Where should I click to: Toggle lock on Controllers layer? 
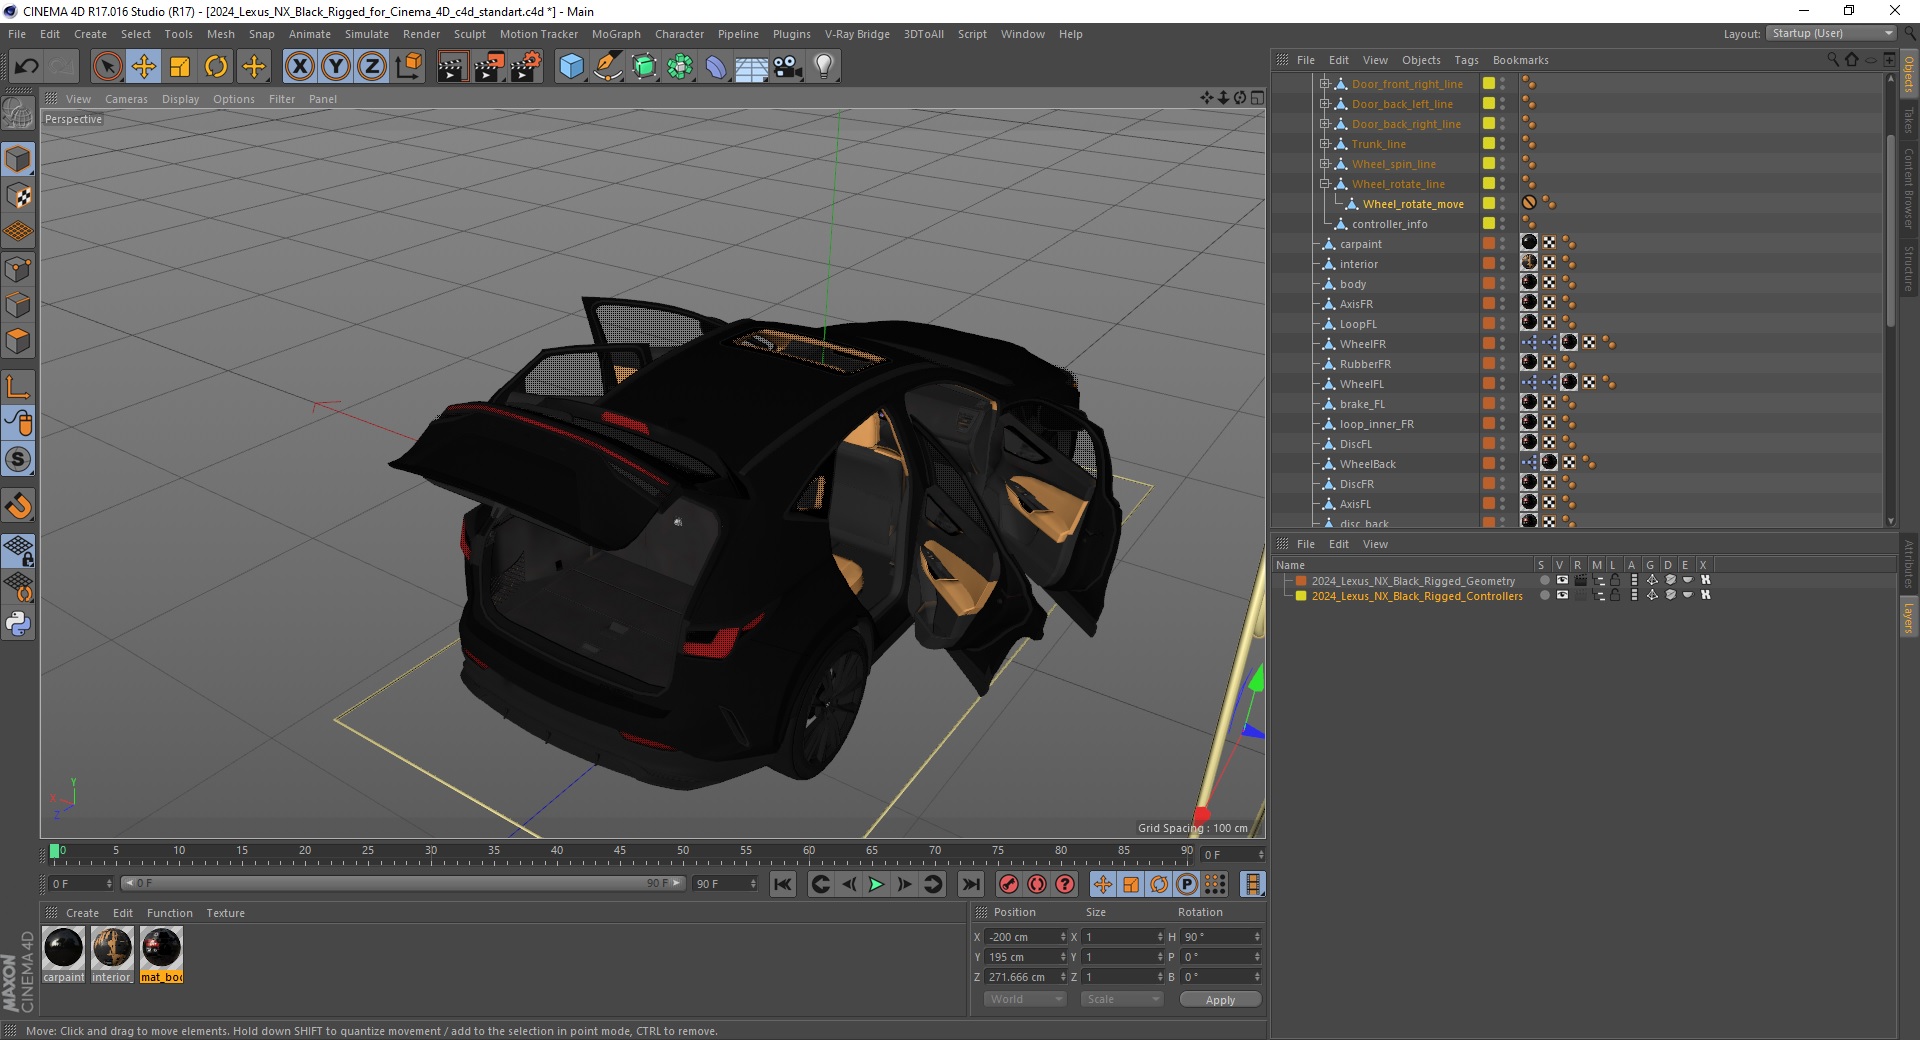1614,595
